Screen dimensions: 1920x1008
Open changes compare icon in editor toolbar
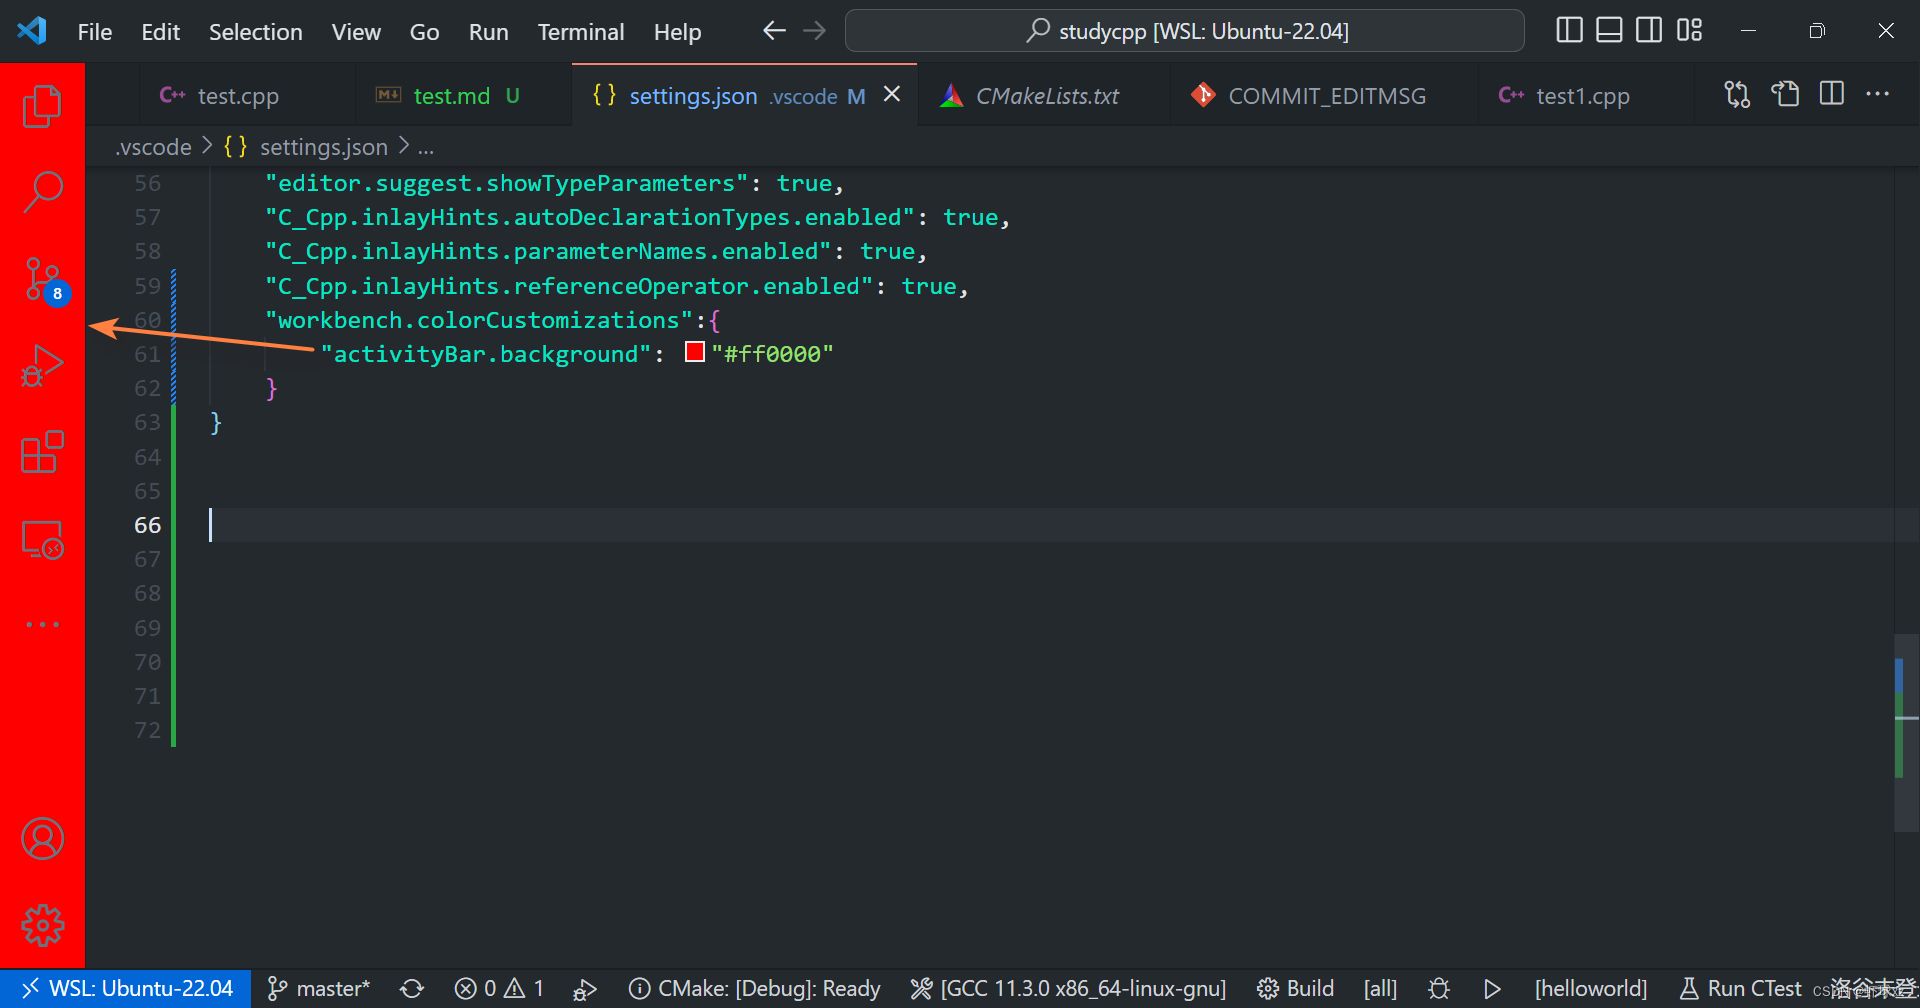(x=1737, y=95)
